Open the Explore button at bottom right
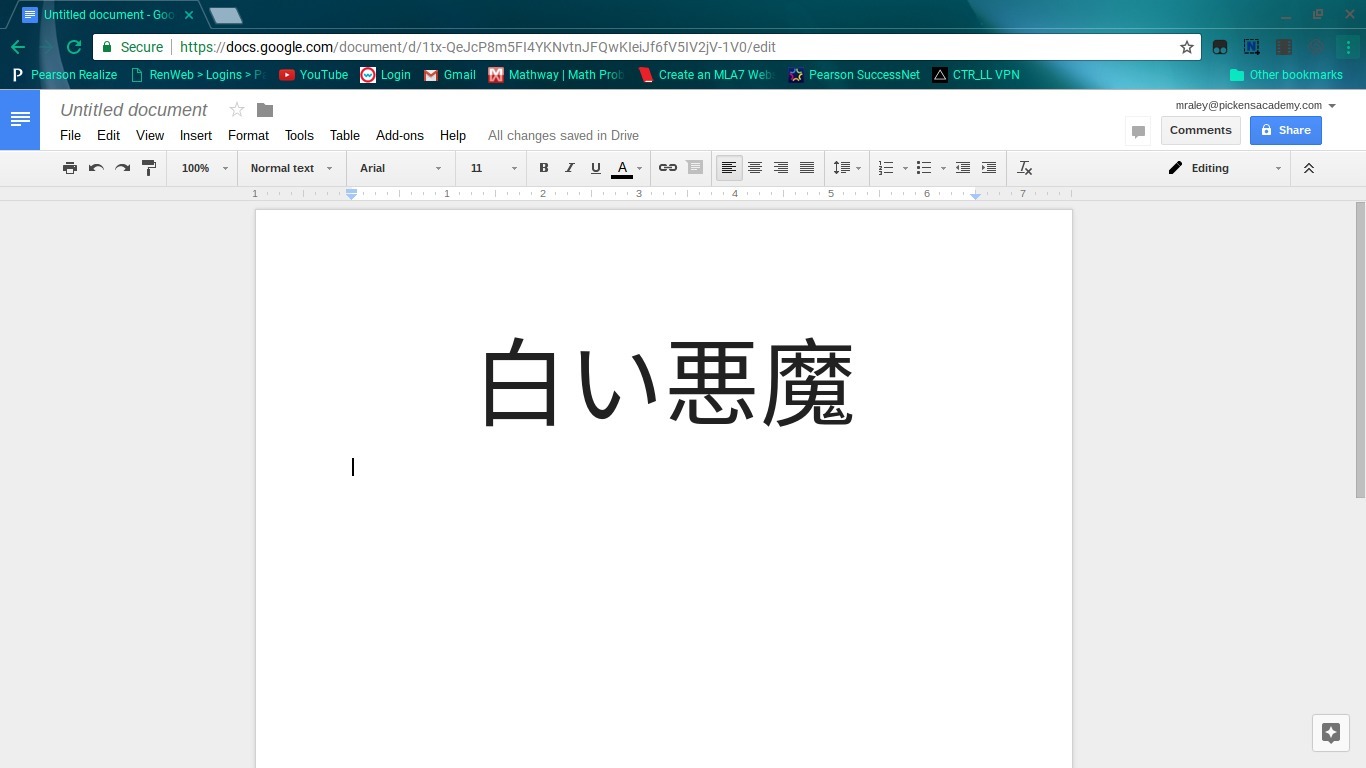 [x=1330, y=732]
